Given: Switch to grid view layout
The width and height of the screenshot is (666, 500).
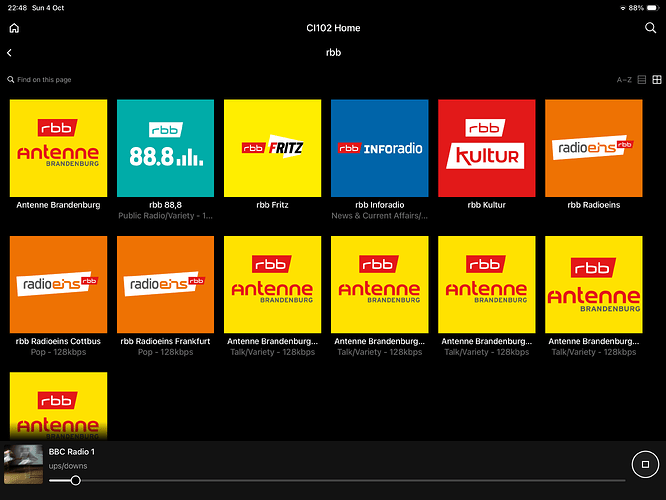Looking at the screenshot, I should click(x=657, y=79).
